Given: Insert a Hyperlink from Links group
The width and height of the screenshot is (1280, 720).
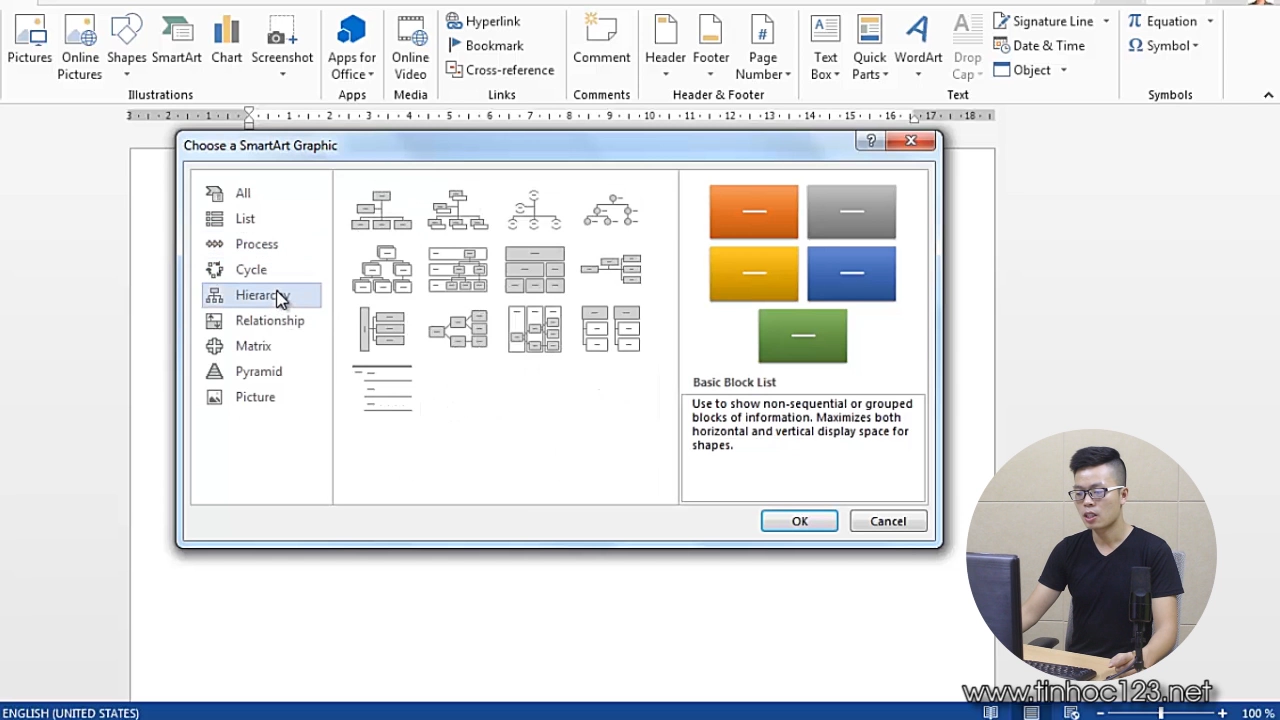Looking at the screenshot, I should [483, 21].
